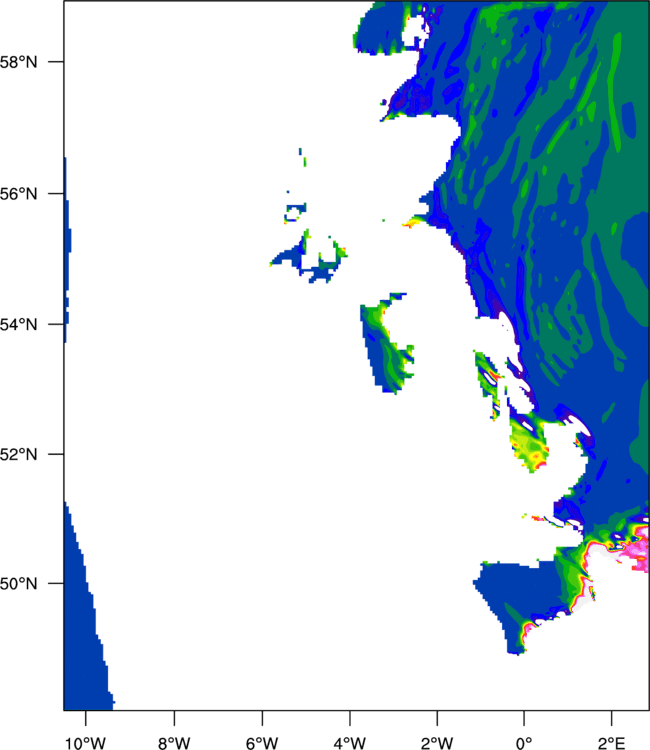Select the small orange patch near 55.5°N 2.5°W
This screenshot has width=650, height=750.
(410, 224)
